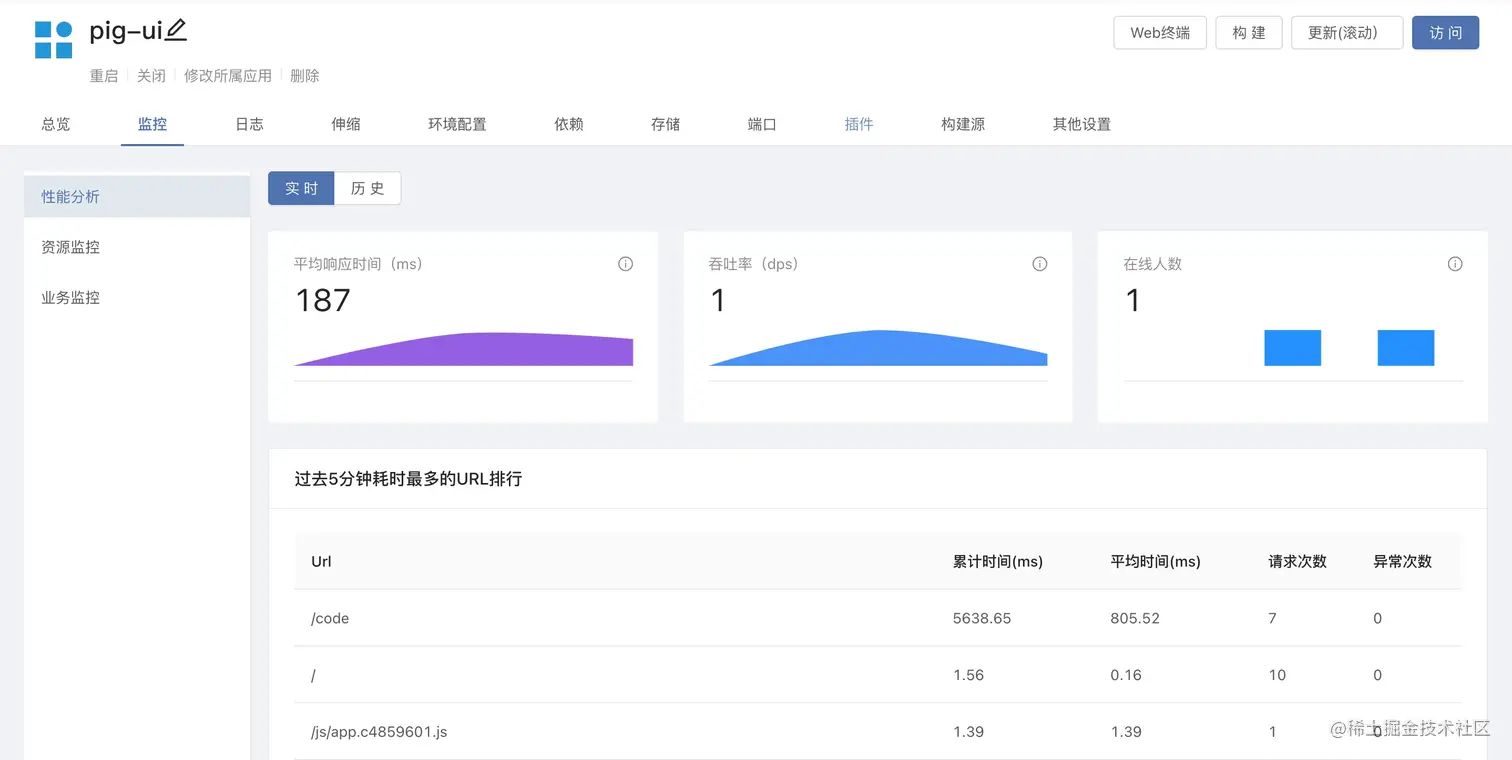Viewport: 1512px width, 760px height.
Task: Click the purple response time chart
Action: tap(464, 349)
